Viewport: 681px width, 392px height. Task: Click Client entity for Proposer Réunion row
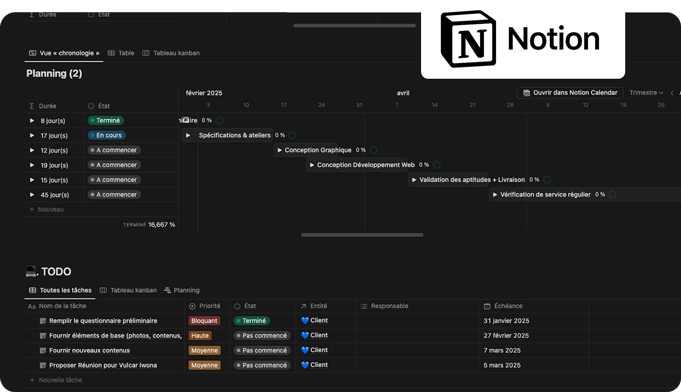tap(314, 365)
